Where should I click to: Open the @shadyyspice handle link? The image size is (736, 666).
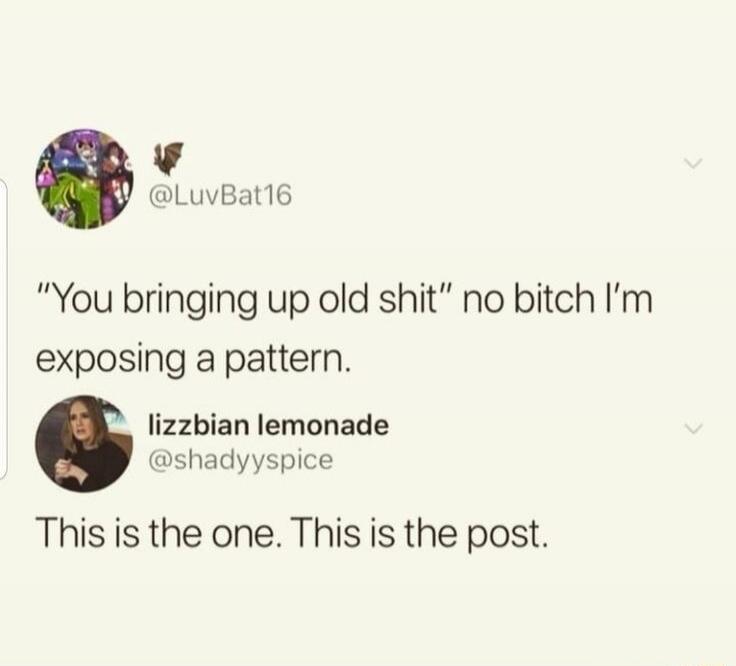coord(241,460)
